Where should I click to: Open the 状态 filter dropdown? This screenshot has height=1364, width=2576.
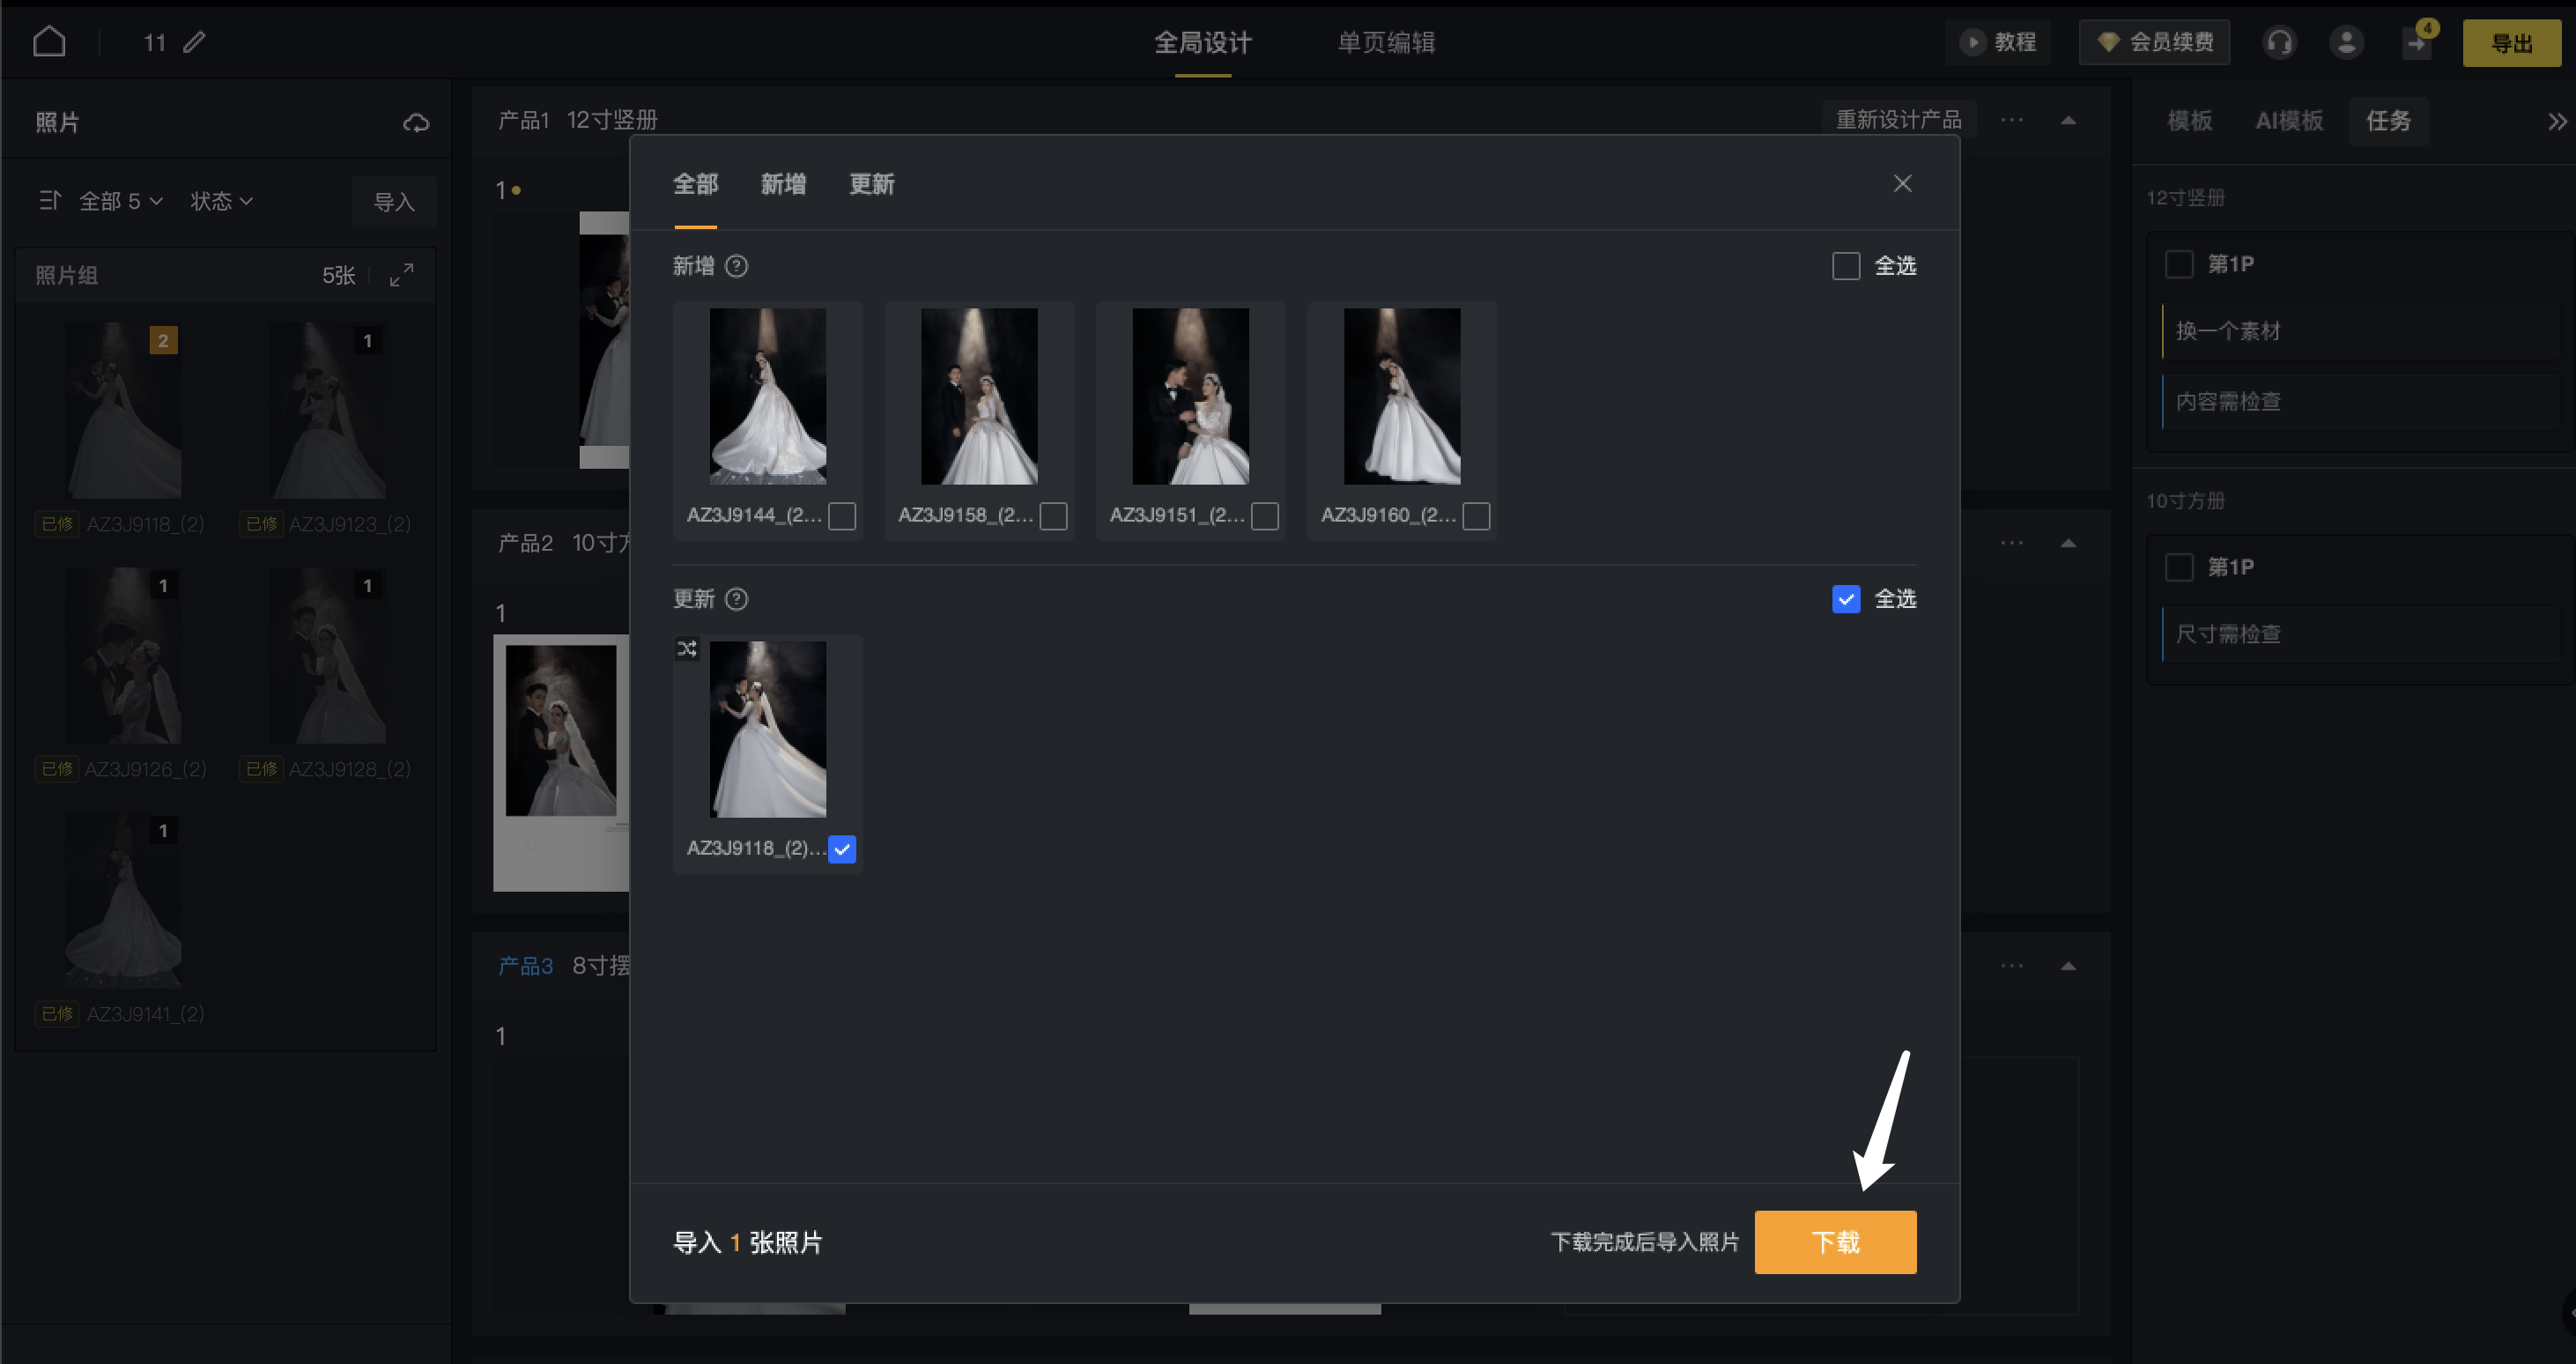[221, 201]
